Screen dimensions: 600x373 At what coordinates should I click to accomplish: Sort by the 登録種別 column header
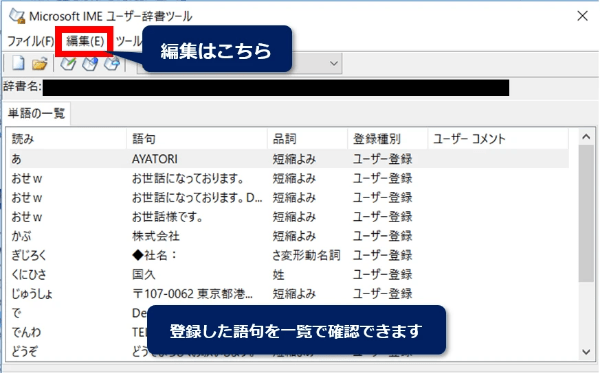[388, 138]
